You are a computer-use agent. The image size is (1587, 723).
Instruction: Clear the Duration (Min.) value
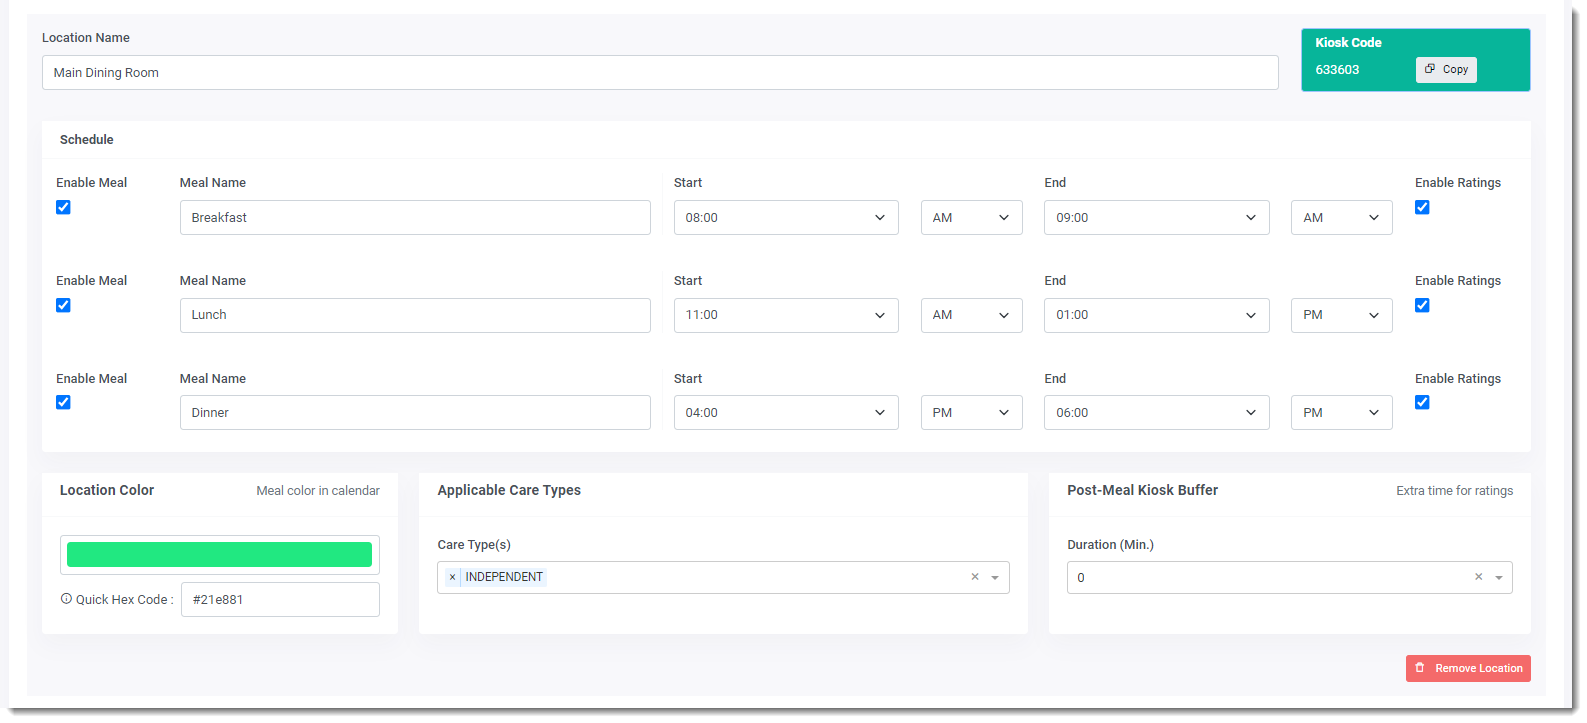[1478, 577]
